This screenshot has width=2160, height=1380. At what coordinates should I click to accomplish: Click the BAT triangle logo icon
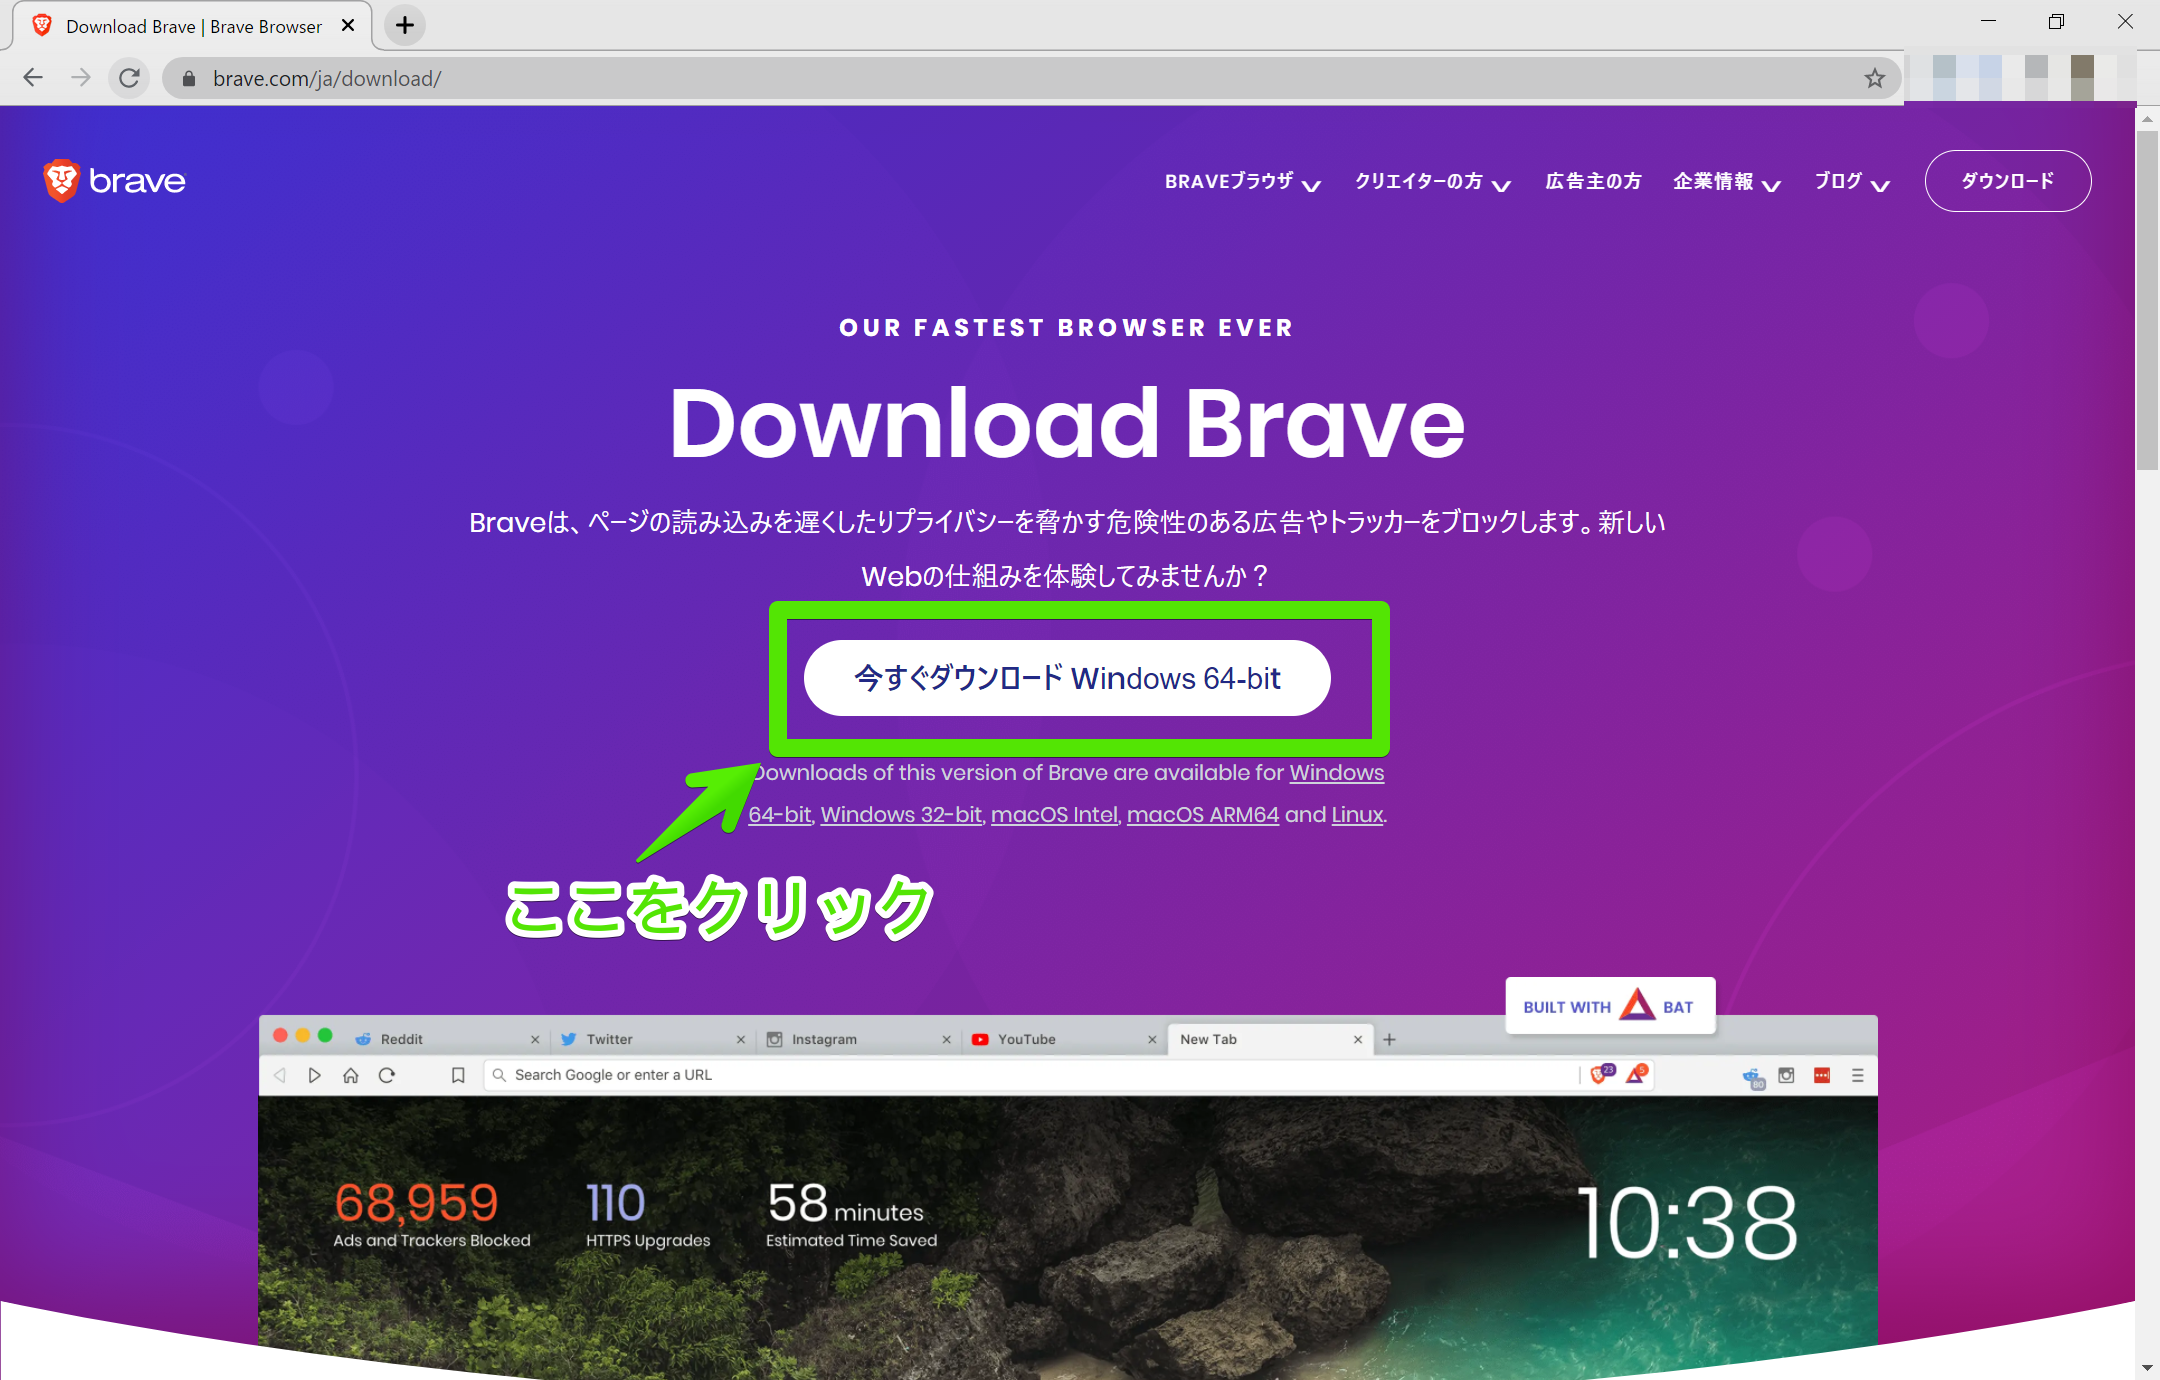point(1639,1005)
